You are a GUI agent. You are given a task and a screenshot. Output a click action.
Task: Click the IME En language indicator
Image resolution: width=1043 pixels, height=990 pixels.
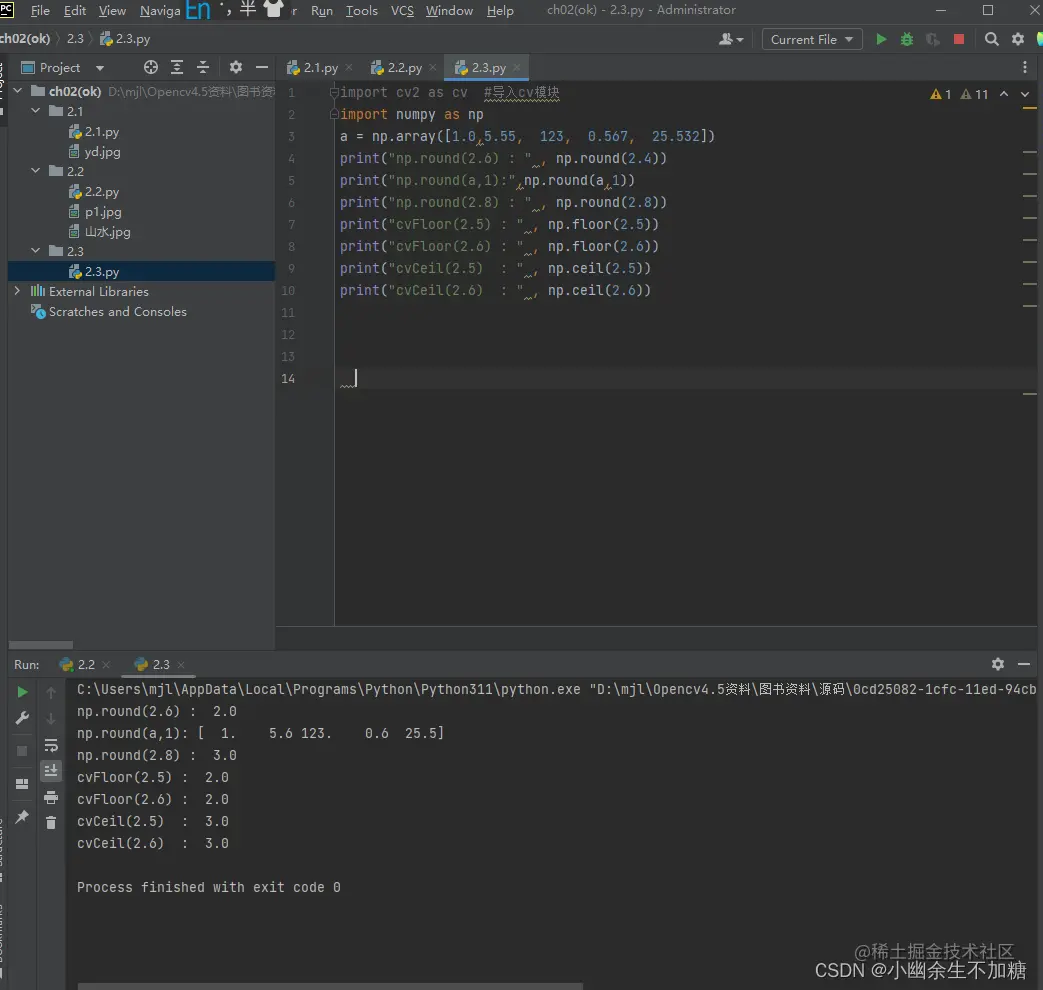pyautogui.click(x=198, y=10)
